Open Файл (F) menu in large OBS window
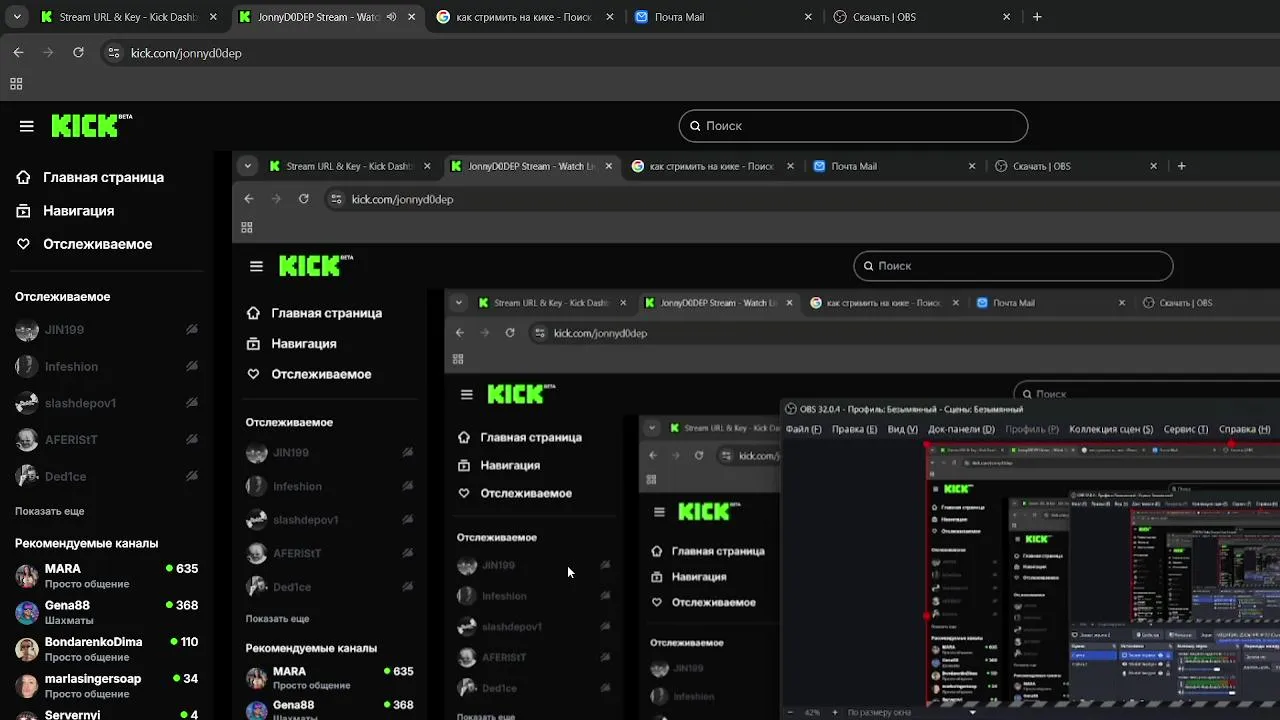 (x=803, y=429)
